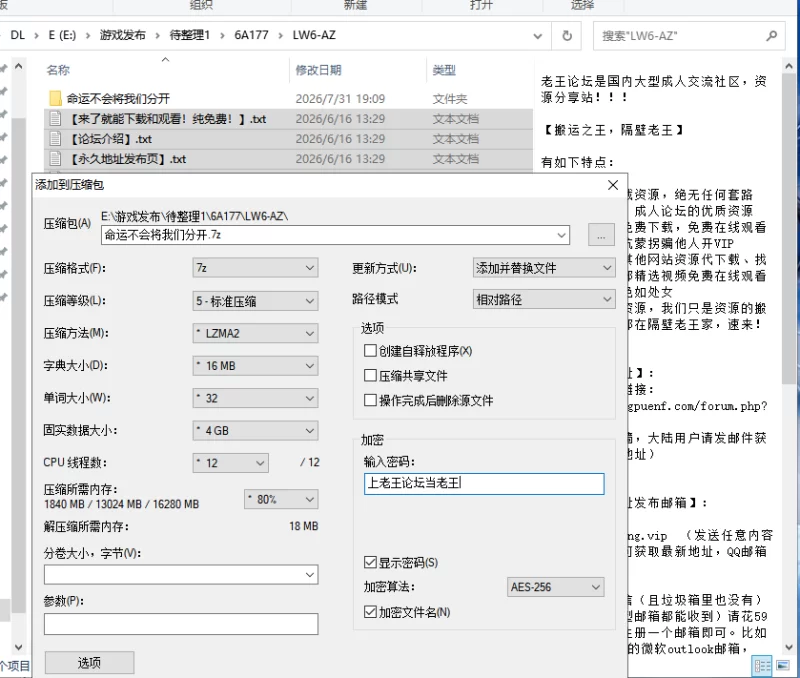Click the refresh icon in the address bar
800x678 pixels.
pos(567,36)
